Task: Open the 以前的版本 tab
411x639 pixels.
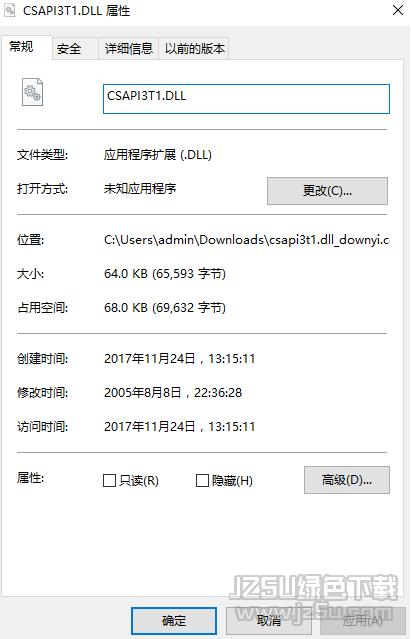Action: 194,49
